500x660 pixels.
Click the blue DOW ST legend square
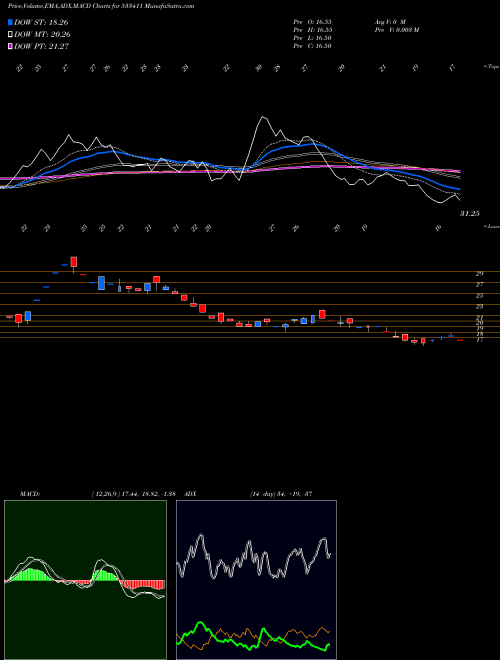point(11,22)
